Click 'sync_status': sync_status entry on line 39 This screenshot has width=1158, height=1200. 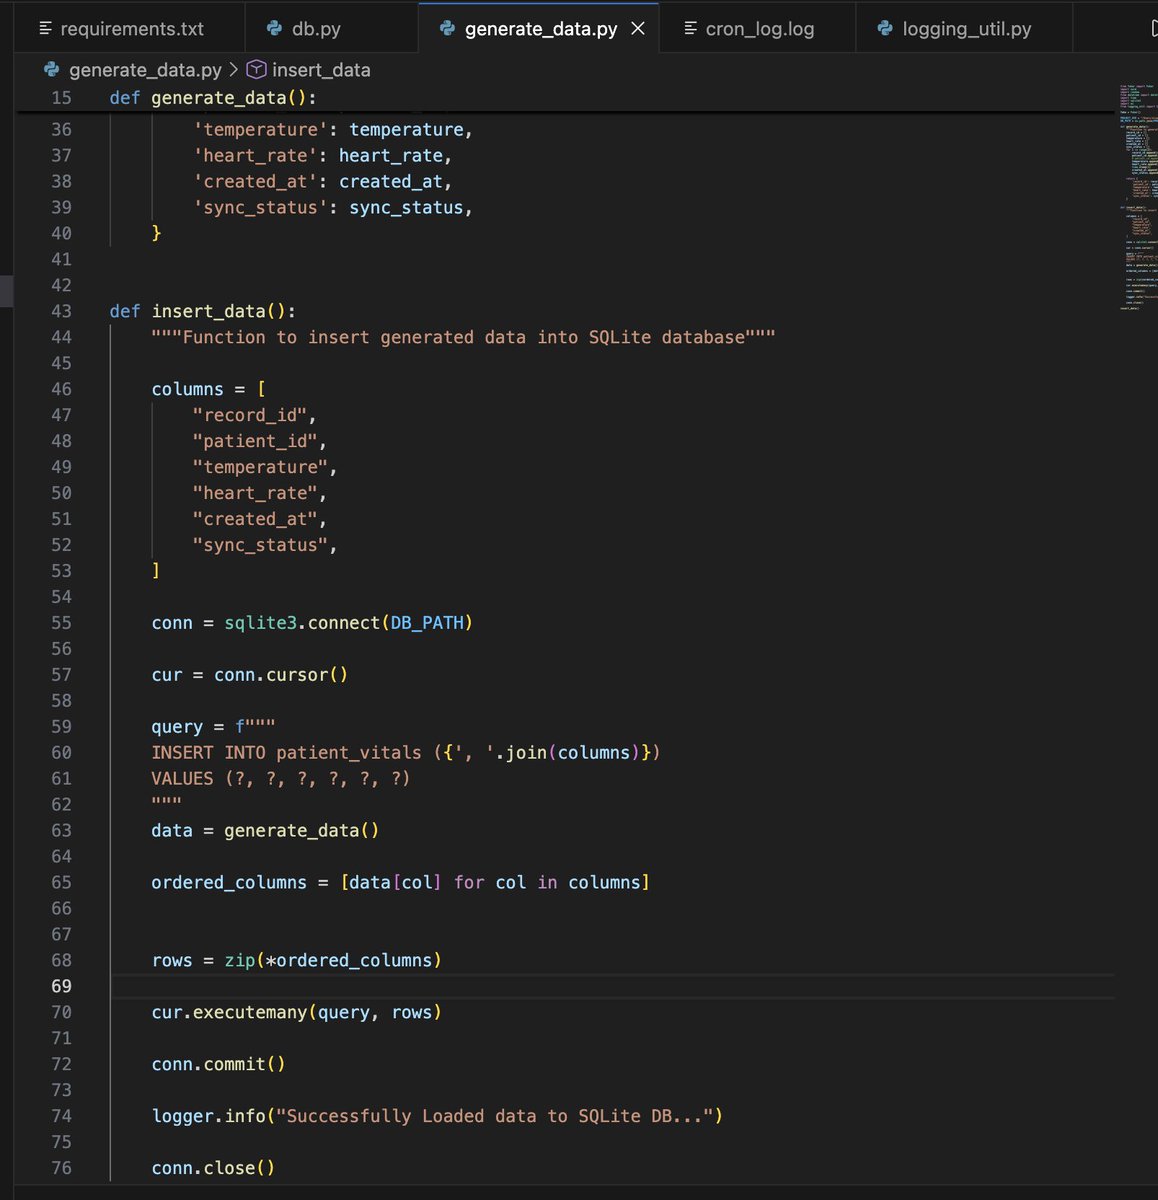pyautogui.click(x=332, y=208)
